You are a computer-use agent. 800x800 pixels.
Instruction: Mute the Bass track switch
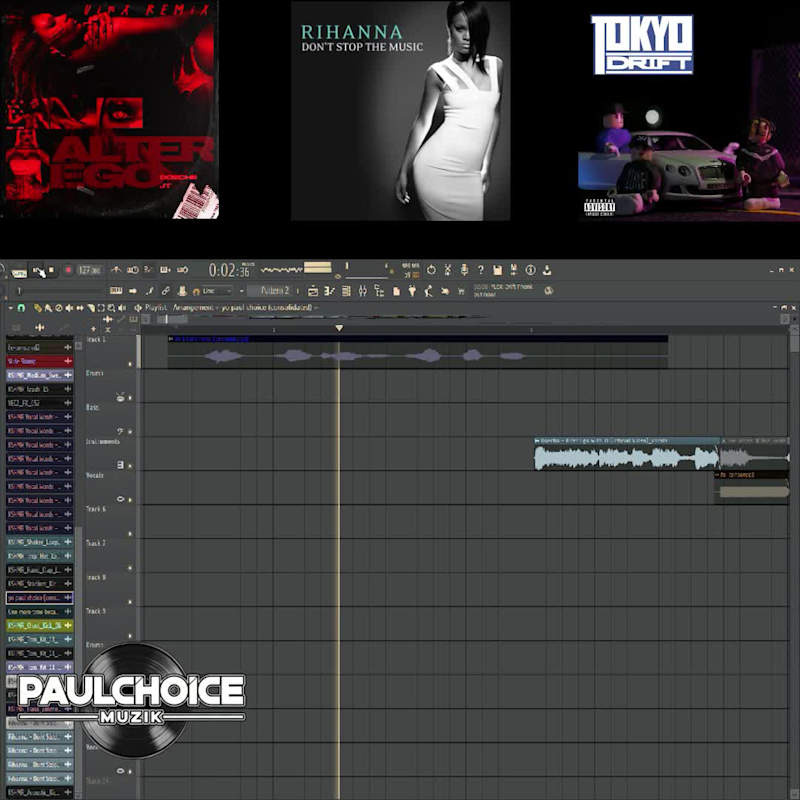130,432
